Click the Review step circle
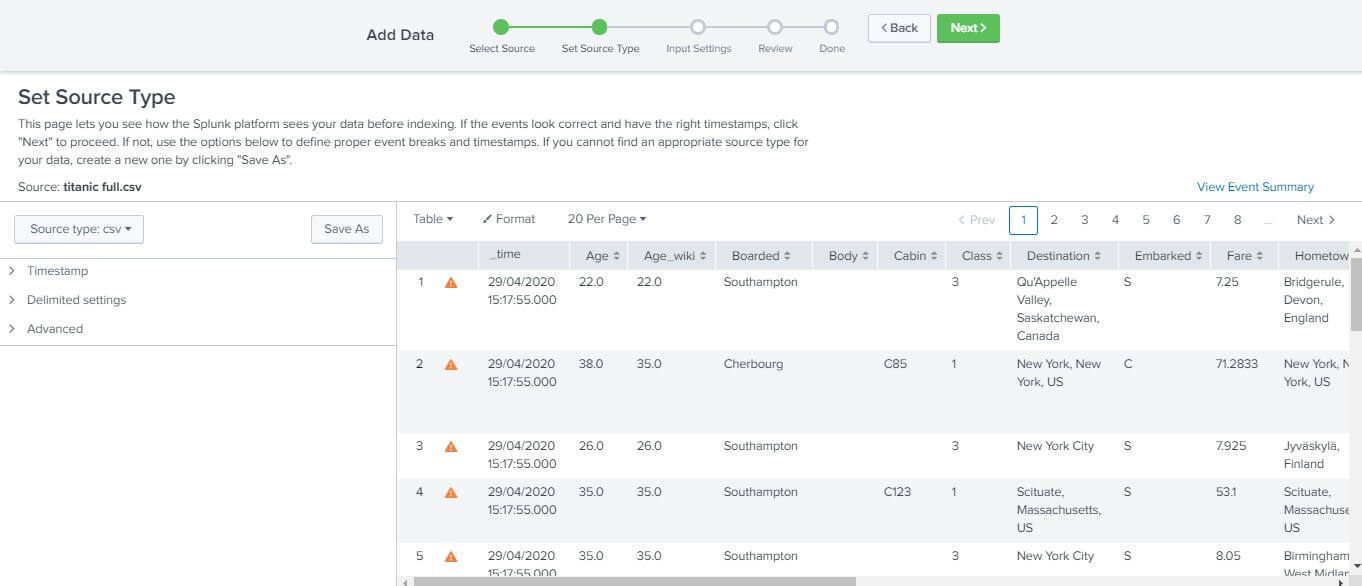Screen dimensions: 1362x586 click(775, 27)
